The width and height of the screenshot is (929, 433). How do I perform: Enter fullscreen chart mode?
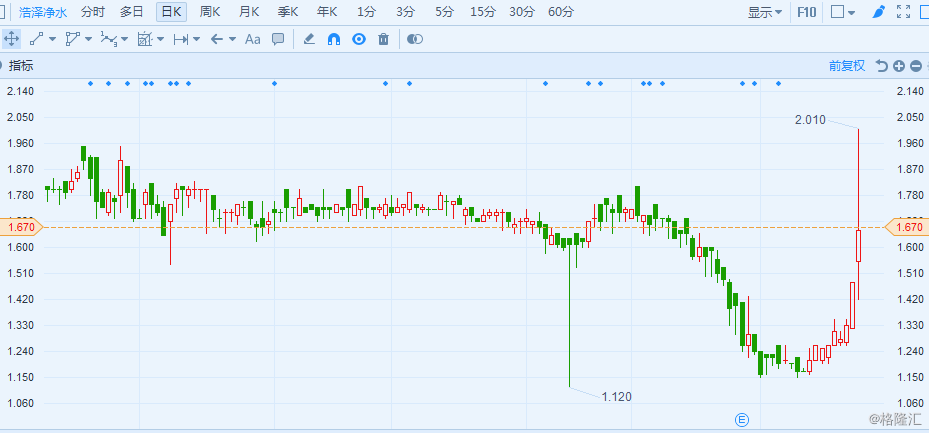(x=905, y=13)
